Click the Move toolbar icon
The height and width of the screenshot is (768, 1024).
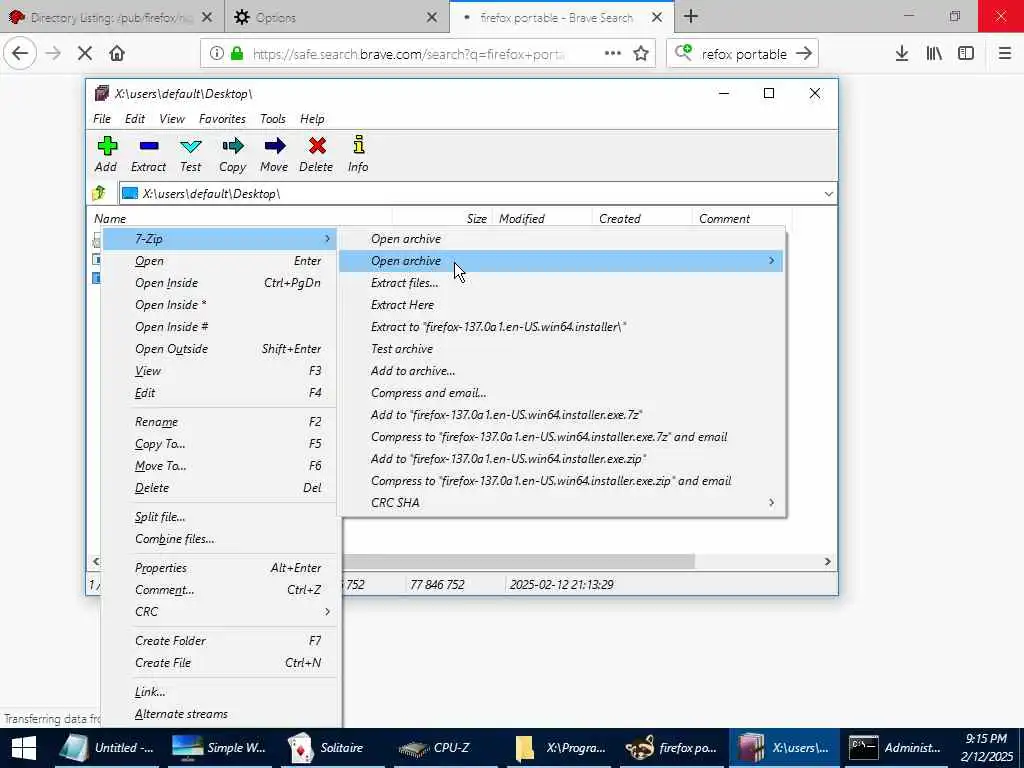point(274,154)
